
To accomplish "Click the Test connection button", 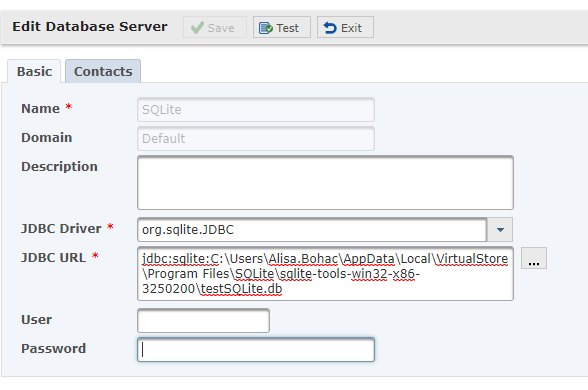I will (282, 27).
